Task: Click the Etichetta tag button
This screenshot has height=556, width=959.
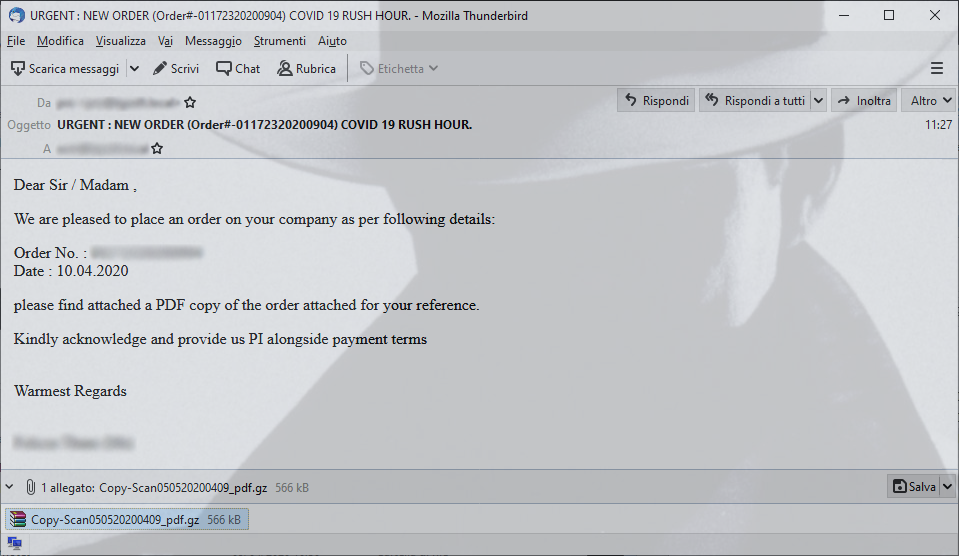Action: pos(398,69)
